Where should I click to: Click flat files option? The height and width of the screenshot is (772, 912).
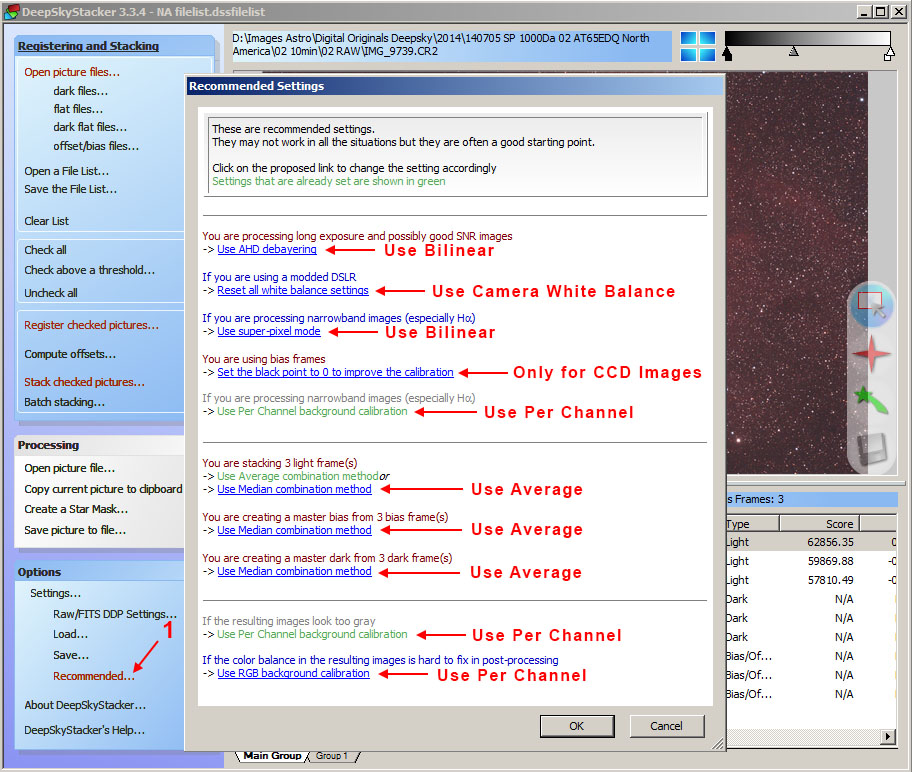tap(78, 109)
